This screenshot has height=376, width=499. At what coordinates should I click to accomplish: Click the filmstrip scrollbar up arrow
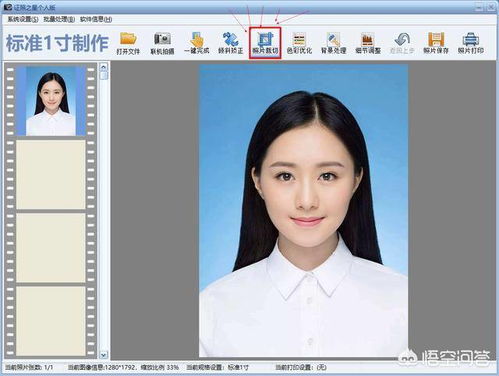pos(104,67)
